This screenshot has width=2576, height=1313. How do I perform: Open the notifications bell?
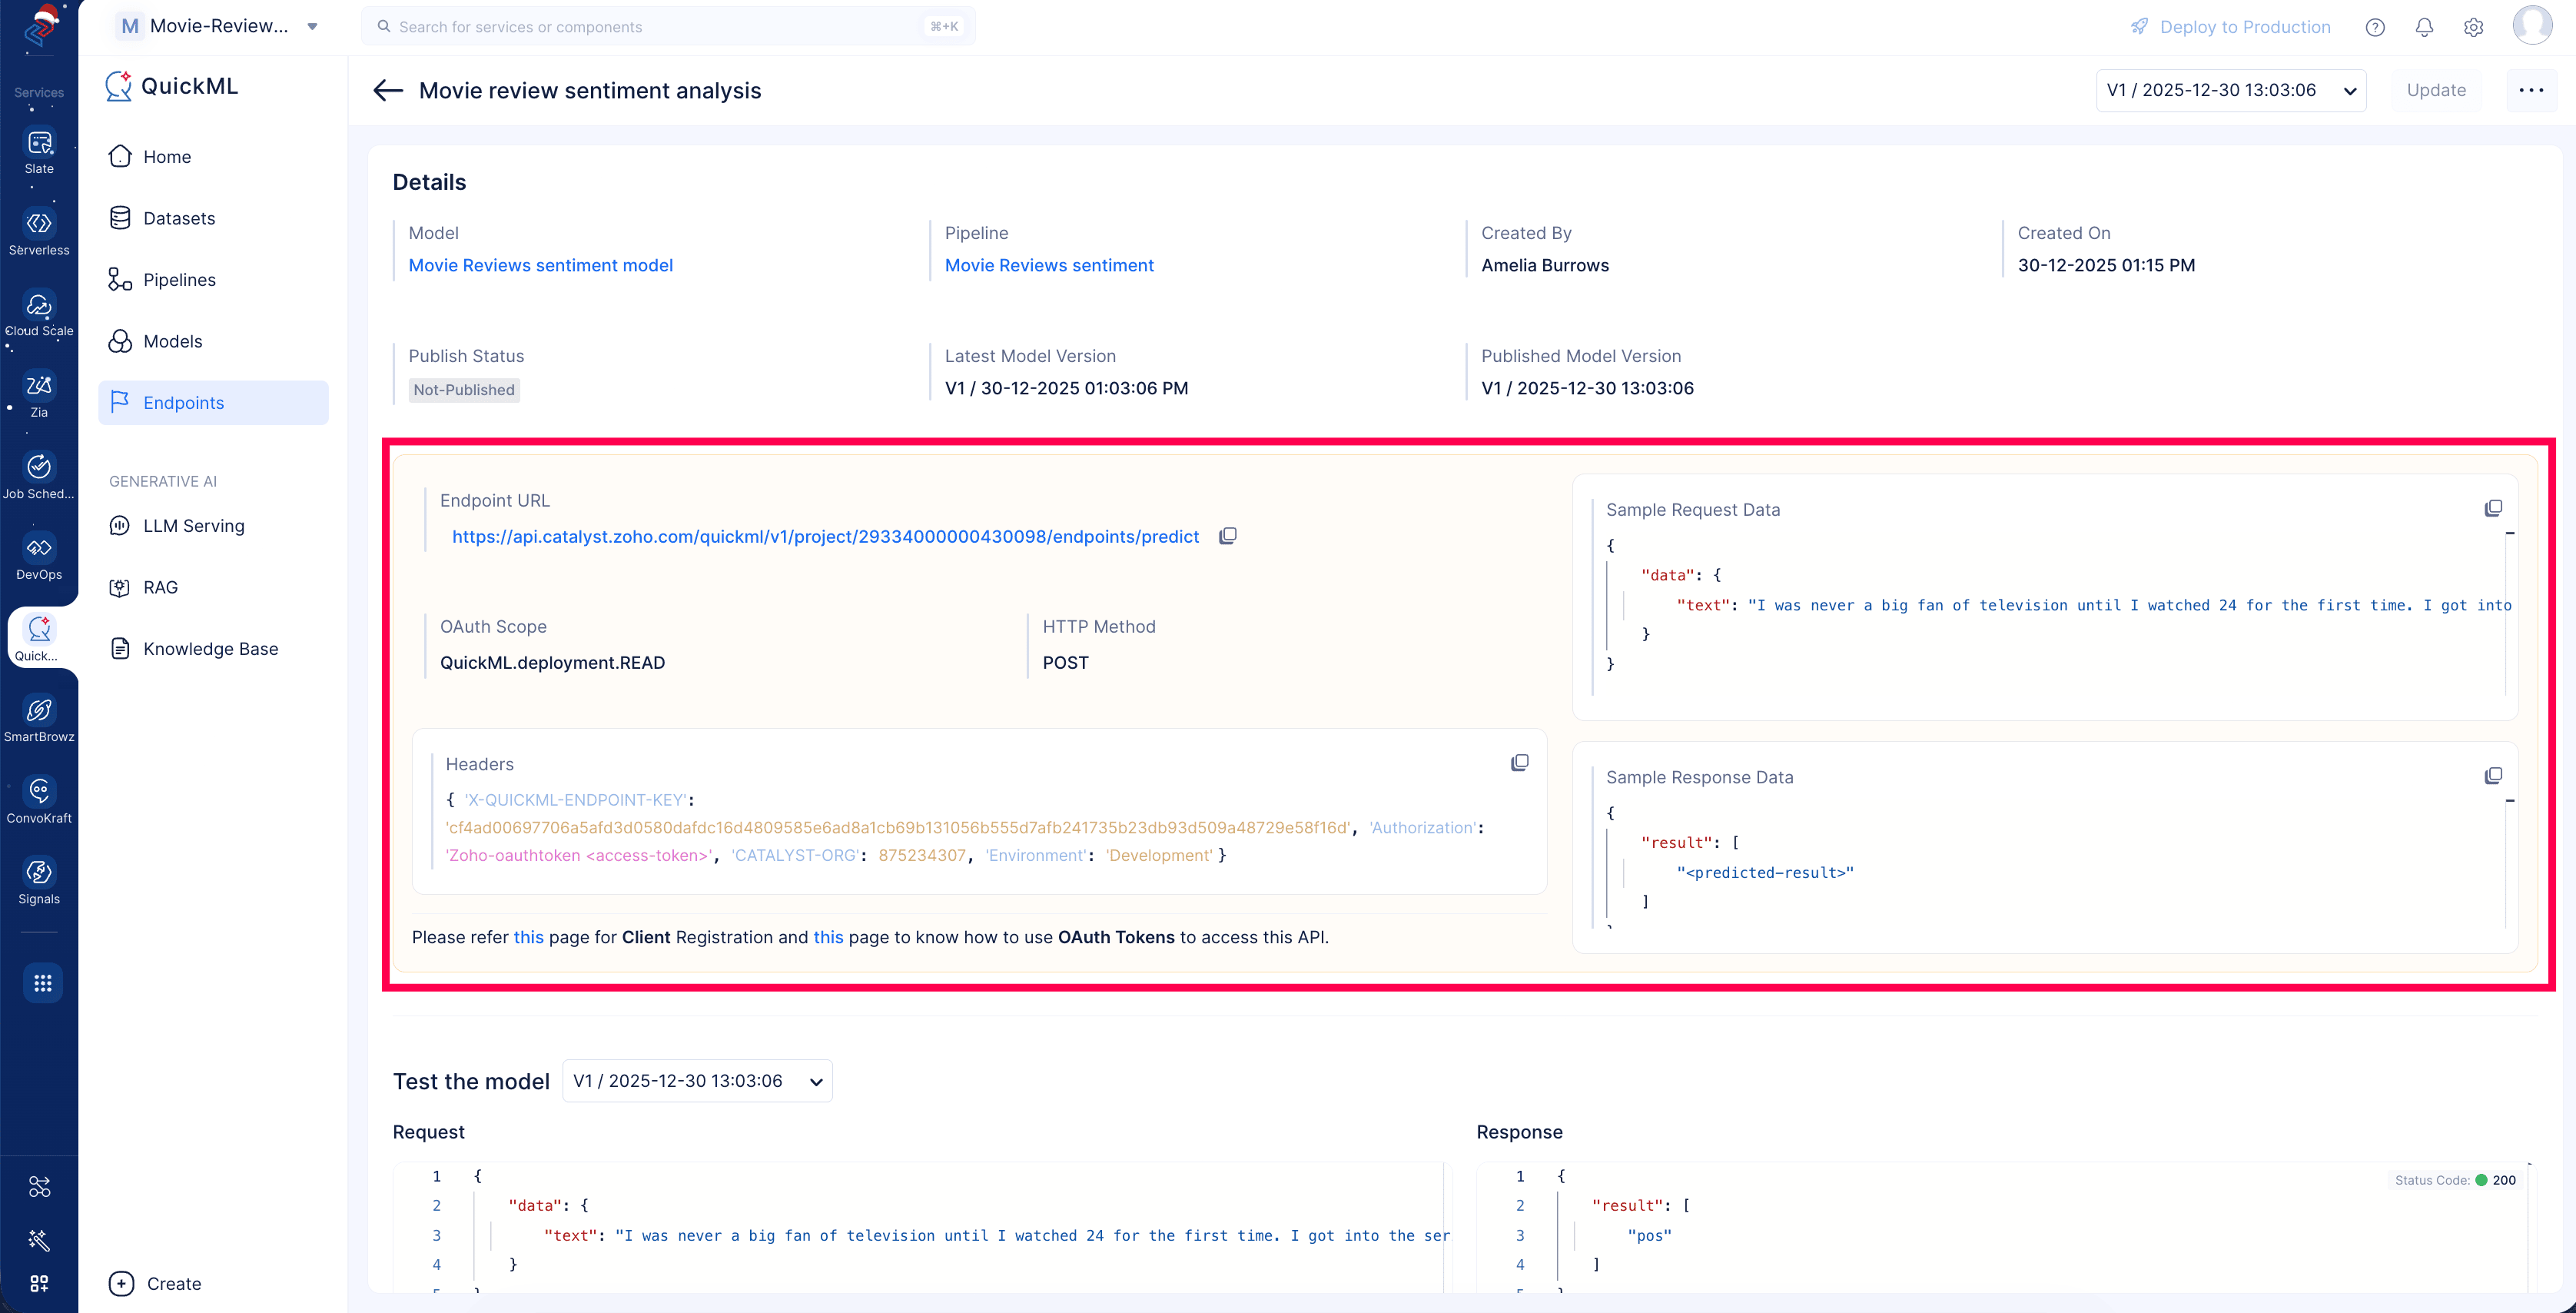pos(2424,28)
